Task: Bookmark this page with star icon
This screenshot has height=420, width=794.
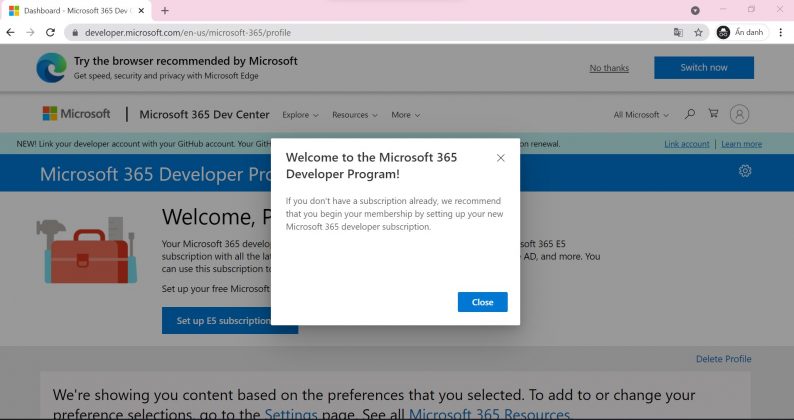Action: click(698, 32)
